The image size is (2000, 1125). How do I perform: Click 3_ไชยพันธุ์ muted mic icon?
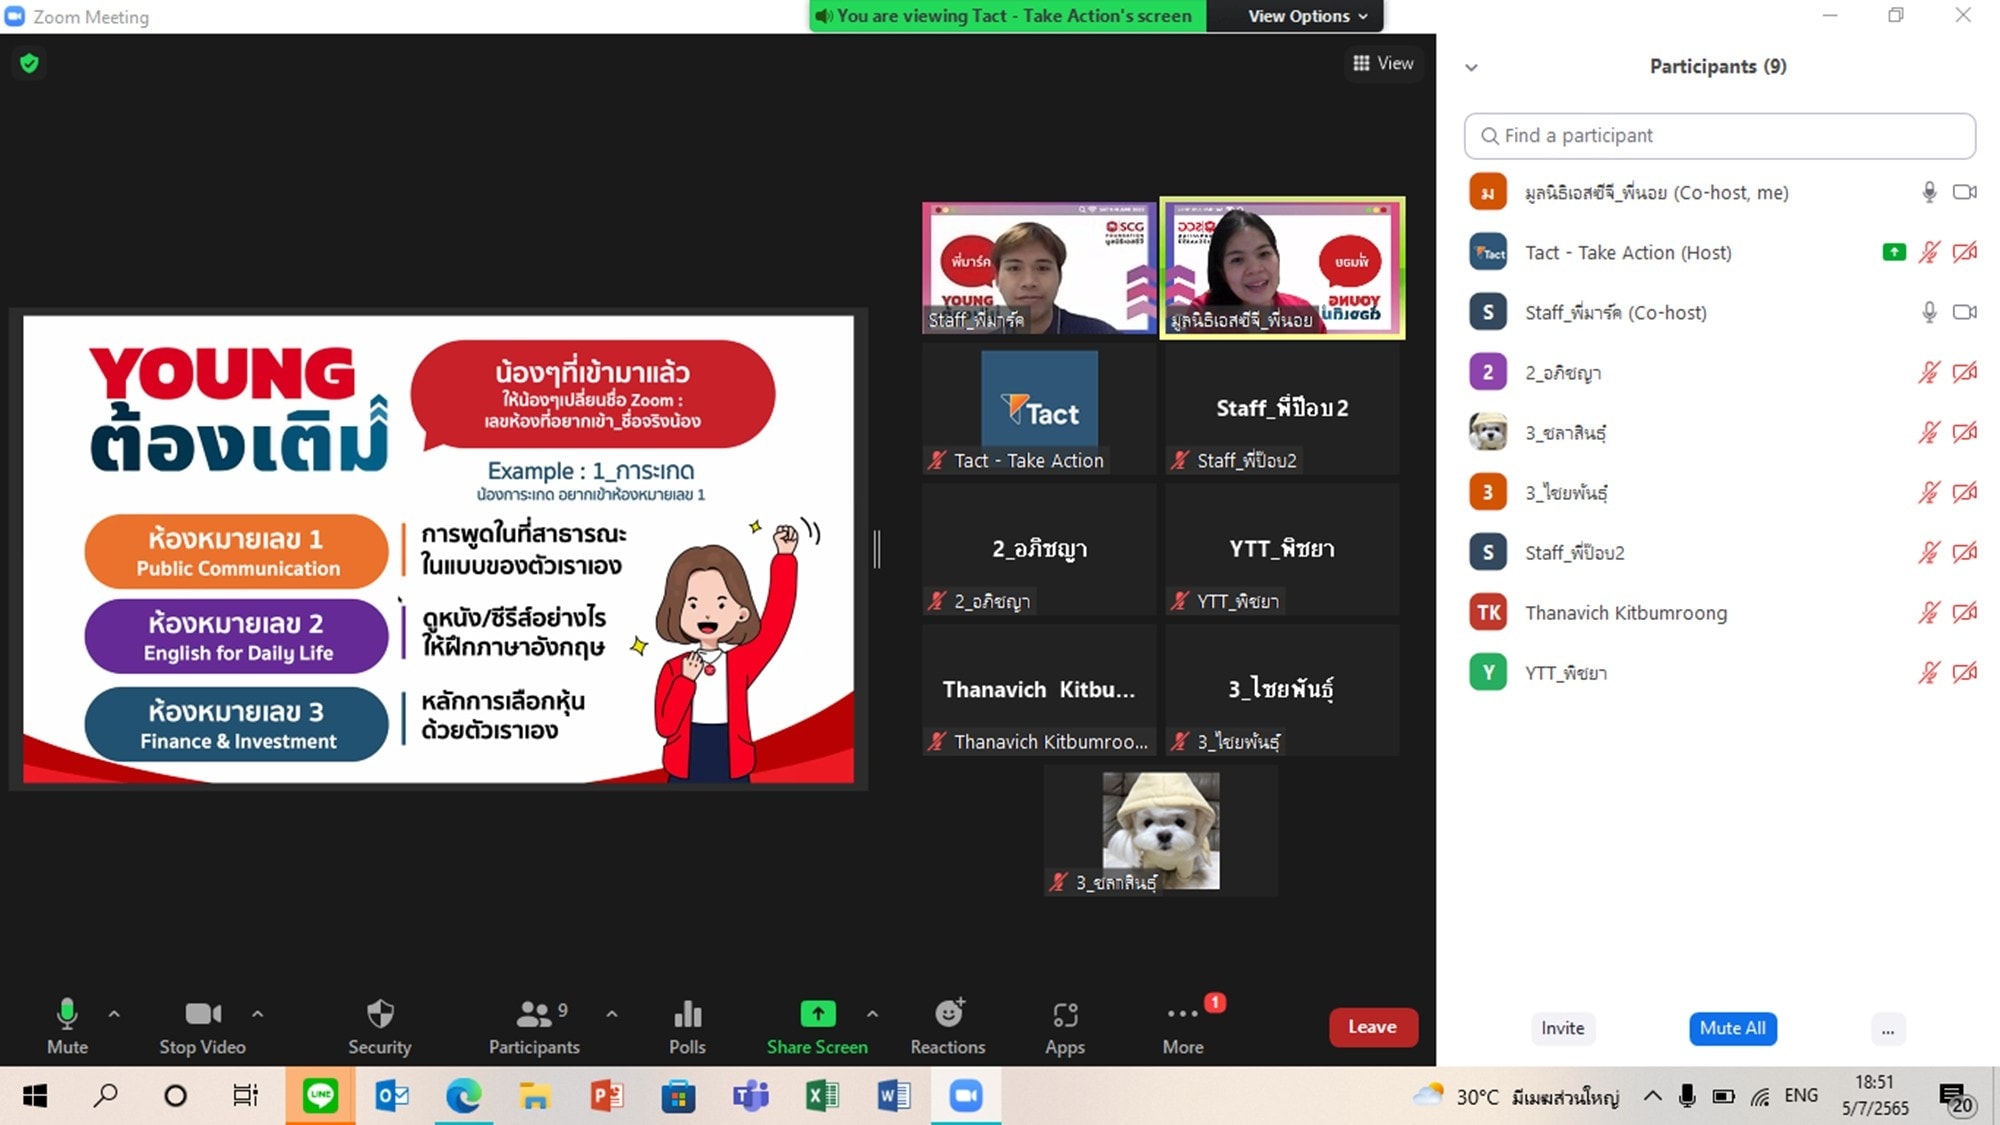click(x=1929, y=492)
